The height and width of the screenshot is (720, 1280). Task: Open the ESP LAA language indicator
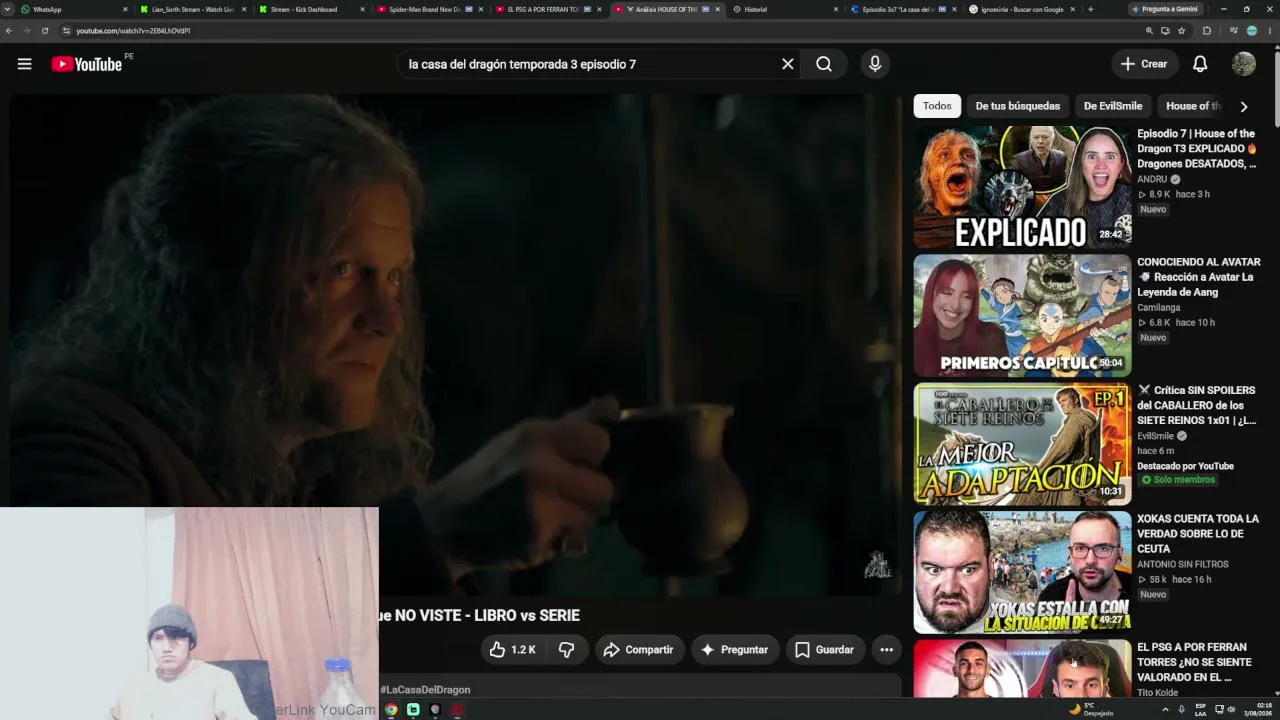[x=1201, y=710]
